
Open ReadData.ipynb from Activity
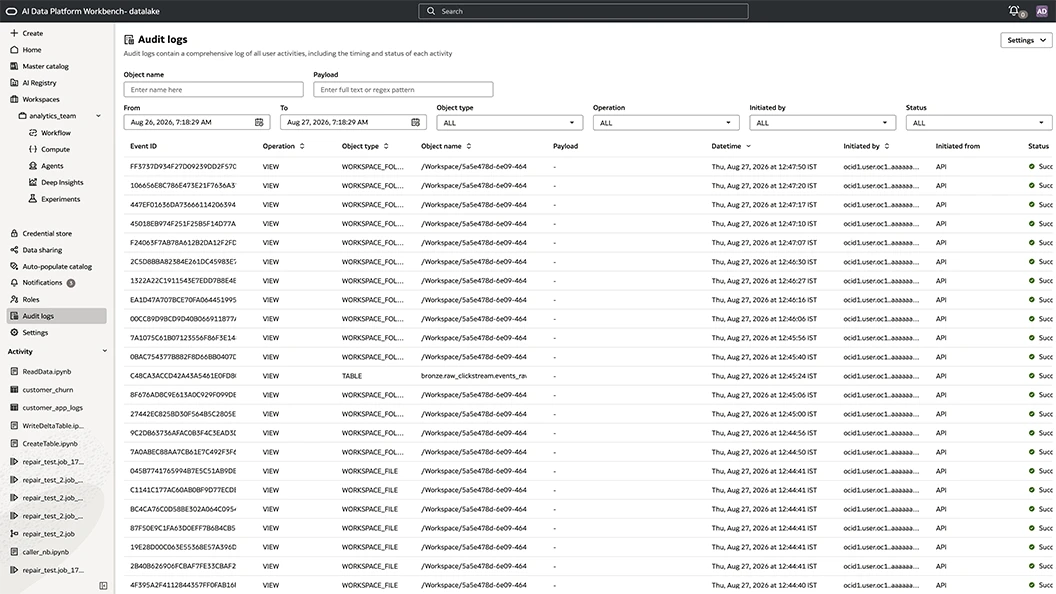pyautogui.click(x=46, y=372)
